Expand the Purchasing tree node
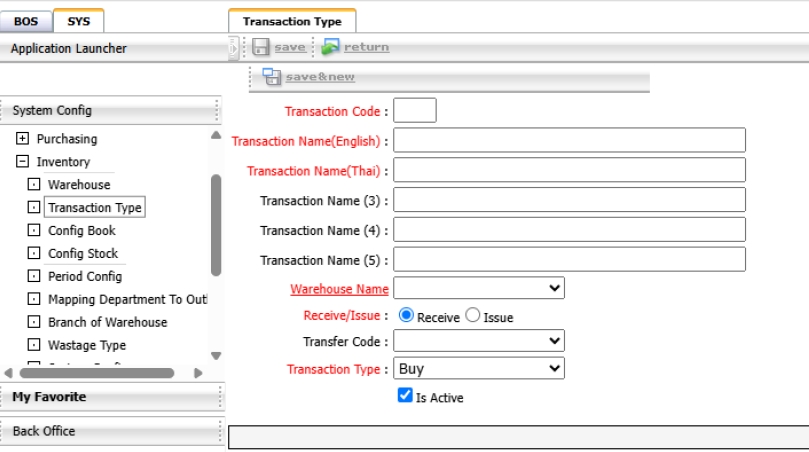Screen dimensions: 809x452 pos(22,139)
